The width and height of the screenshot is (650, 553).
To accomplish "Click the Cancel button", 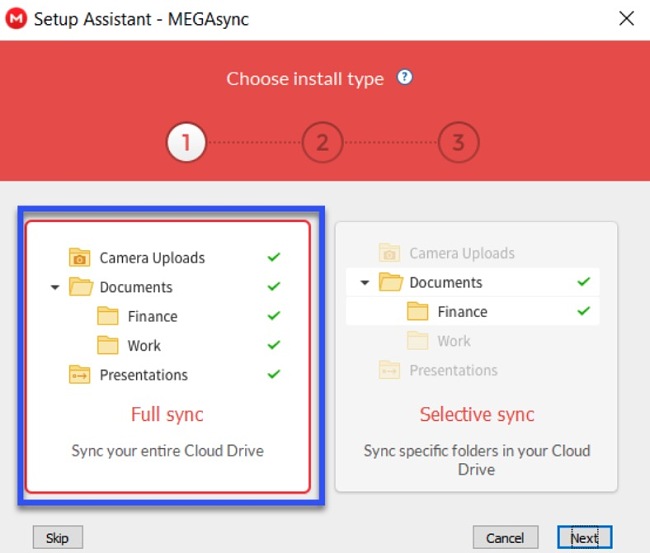I will coord(505,538).
